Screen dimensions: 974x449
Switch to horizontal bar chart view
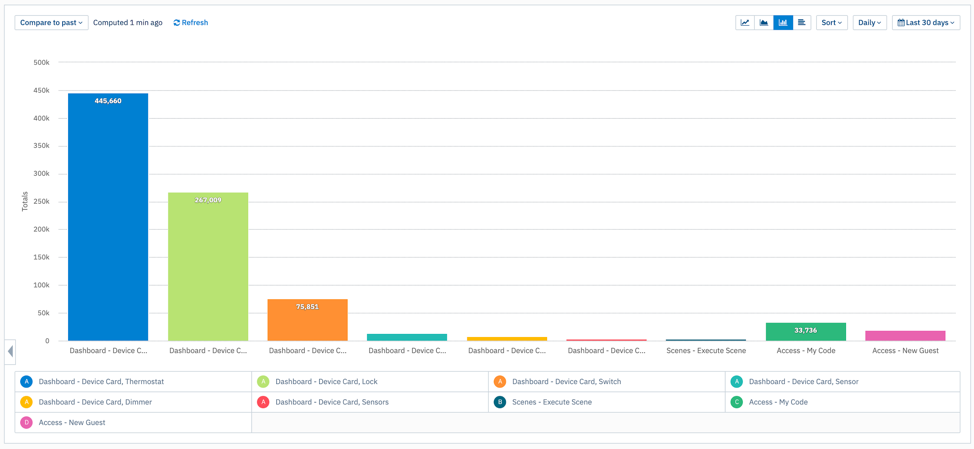[802, 22]
